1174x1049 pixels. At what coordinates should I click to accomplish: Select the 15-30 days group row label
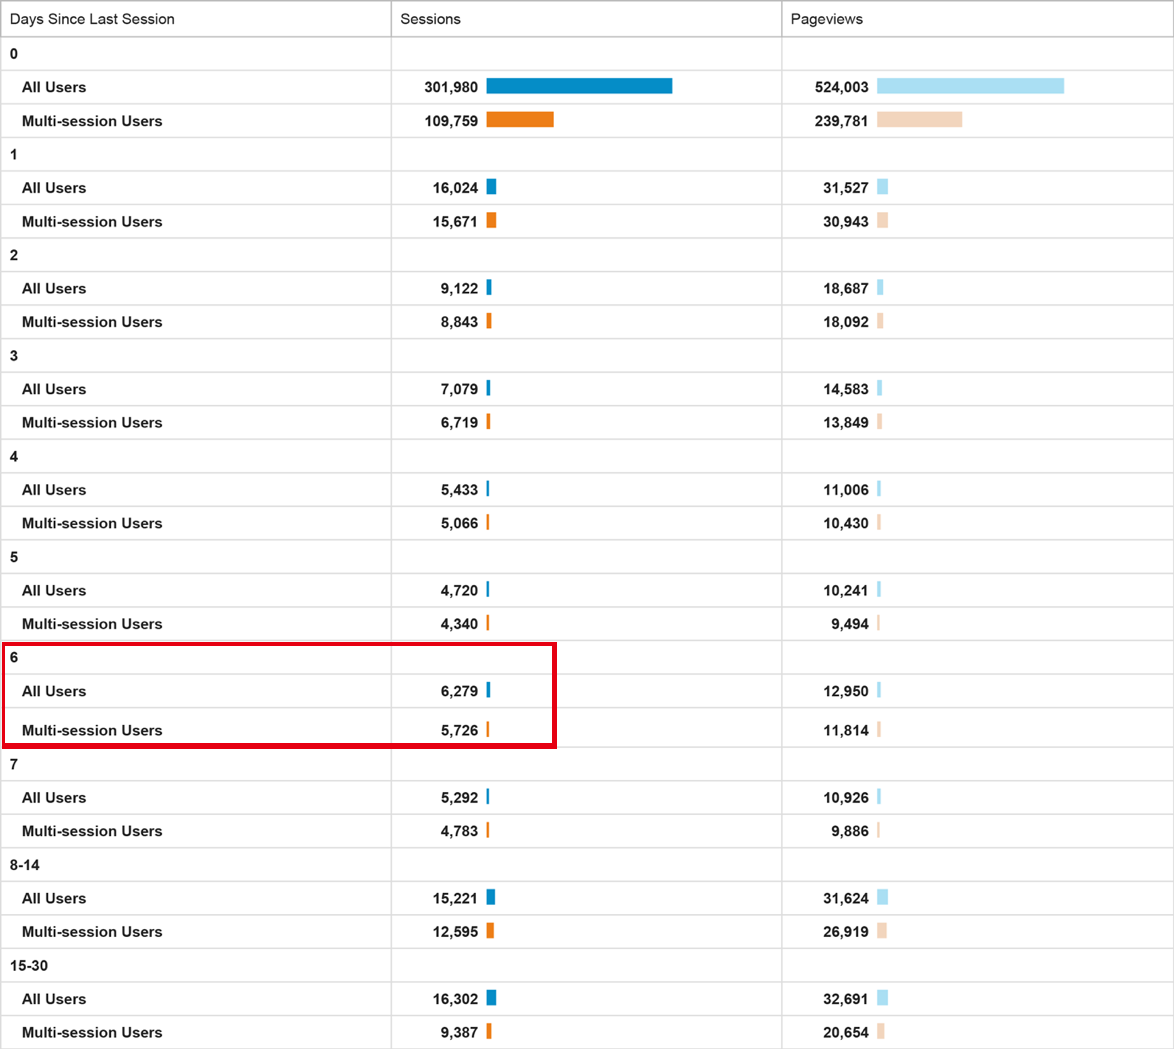pos(29,965)
